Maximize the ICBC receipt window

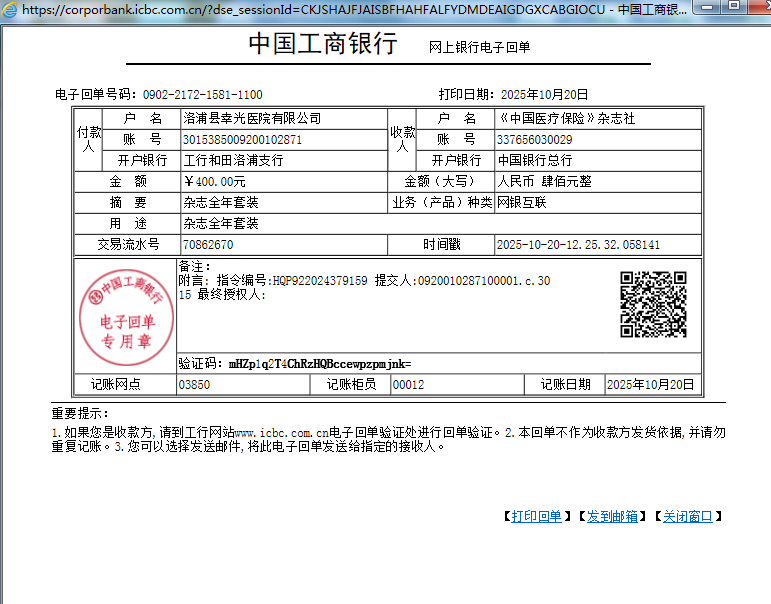pyautogui.click(x=733, y=8)
